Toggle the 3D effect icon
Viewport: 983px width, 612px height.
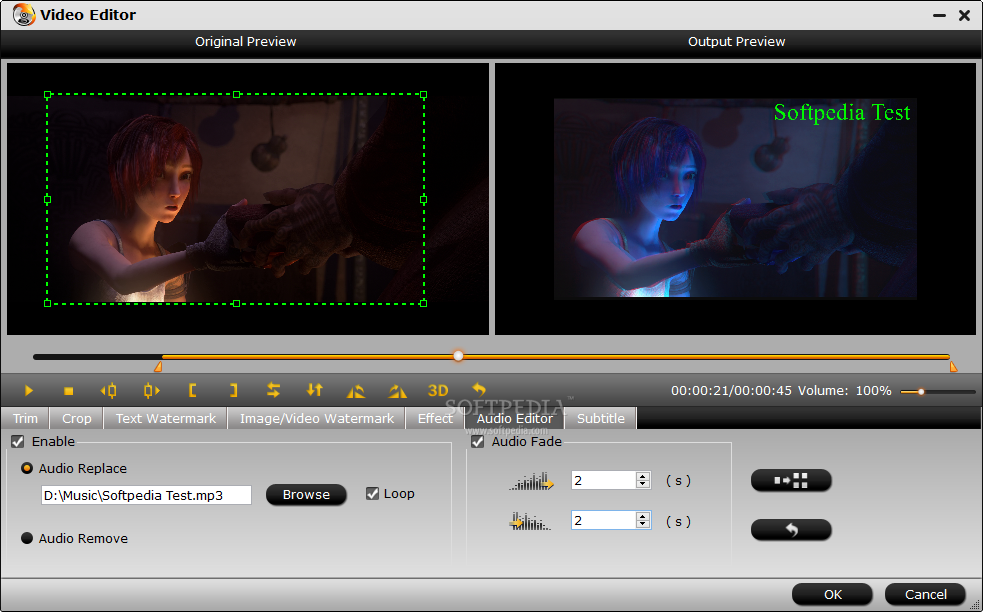tap(438, 391)
